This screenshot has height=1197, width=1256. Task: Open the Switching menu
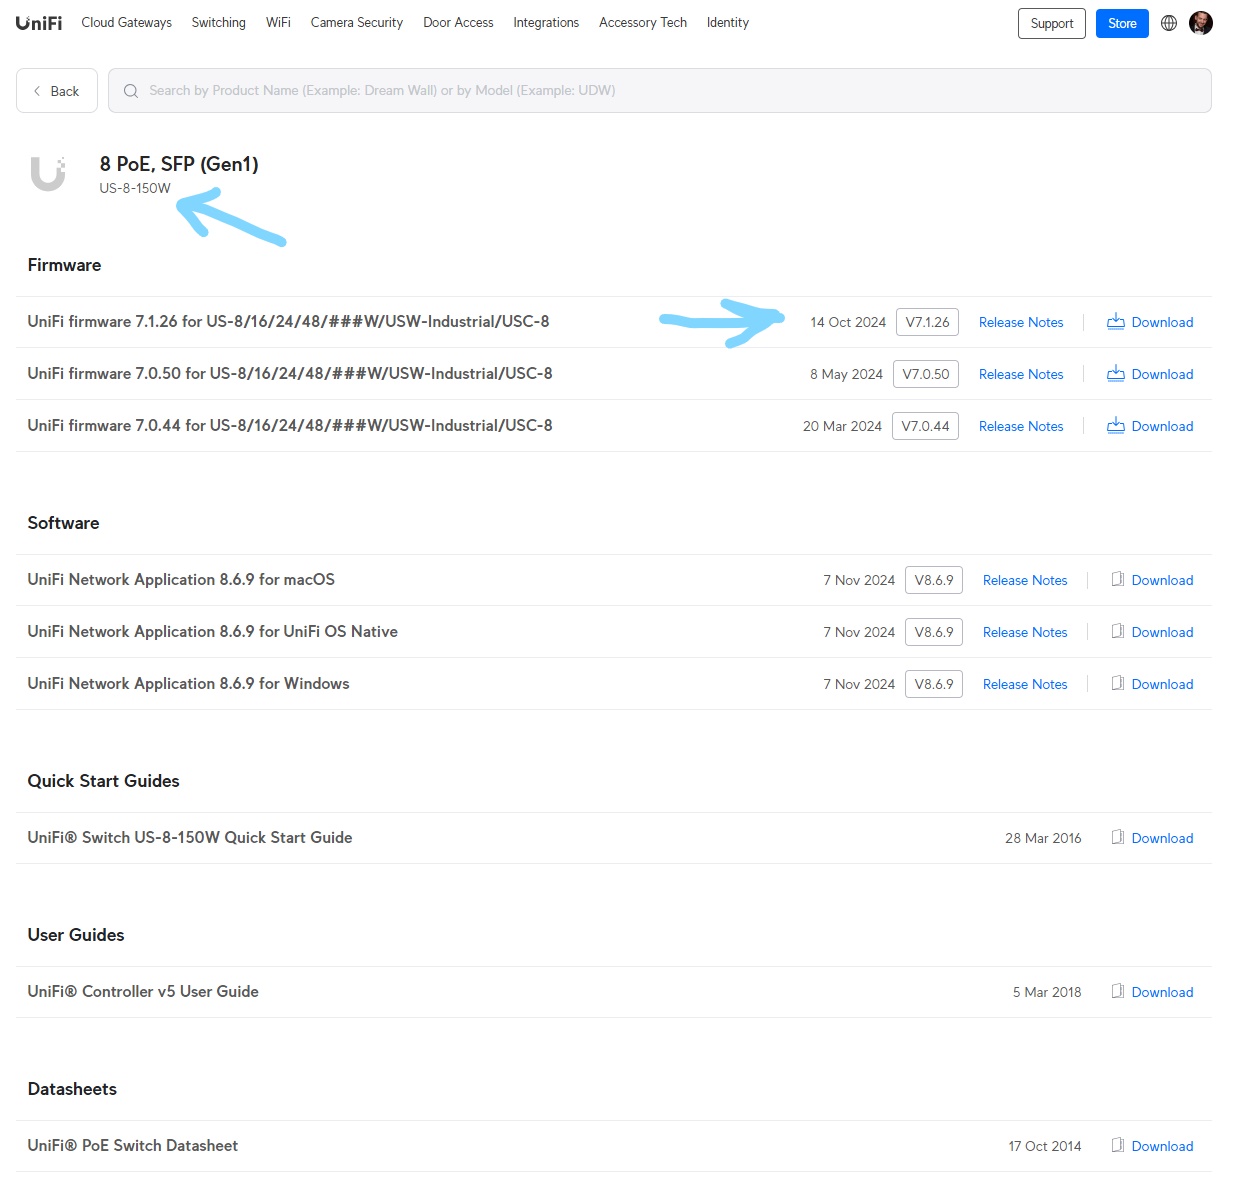point(218,23)
